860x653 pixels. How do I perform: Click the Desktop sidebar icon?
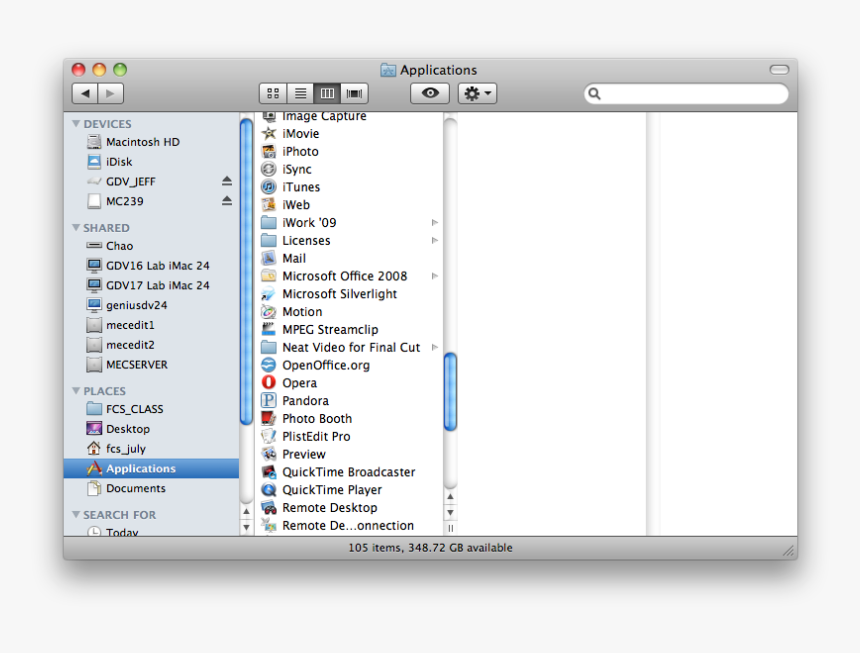pyautogui.click(x=94, y=429)
